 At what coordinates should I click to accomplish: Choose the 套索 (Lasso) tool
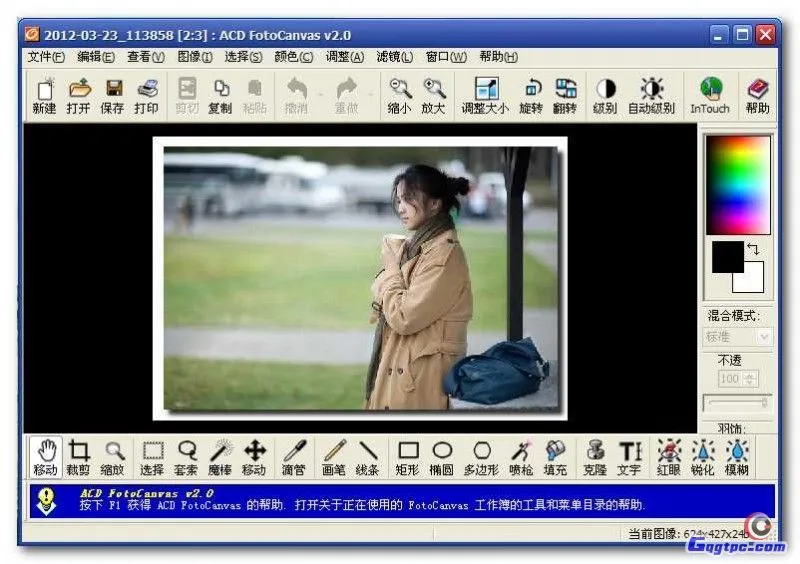(186, 457)
